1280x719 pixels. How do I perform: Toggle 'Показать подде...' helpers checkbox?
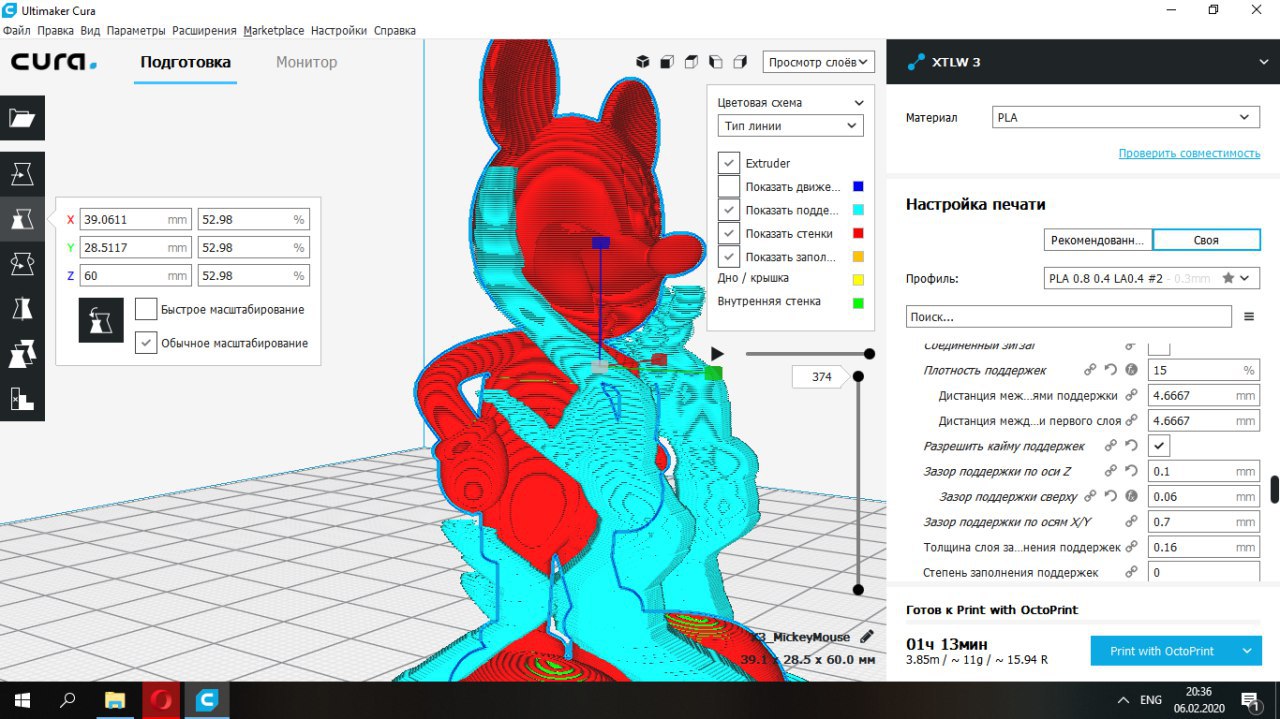click(x=729, y=210)
